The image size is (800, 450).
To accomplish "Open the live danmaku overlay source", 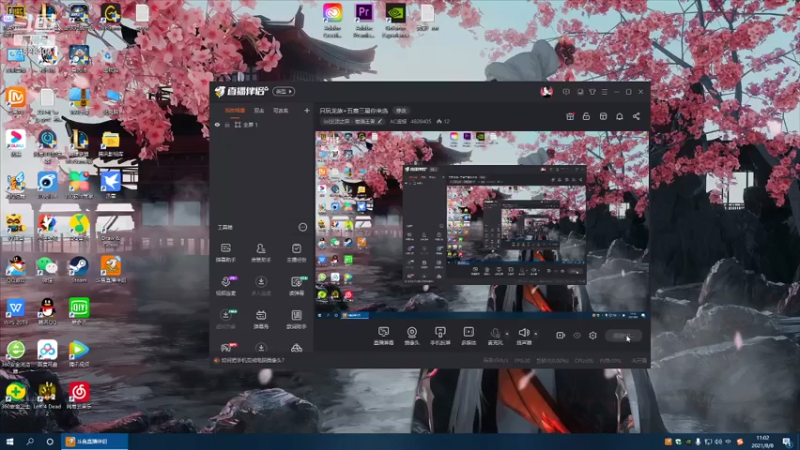I will pos(384,336).
